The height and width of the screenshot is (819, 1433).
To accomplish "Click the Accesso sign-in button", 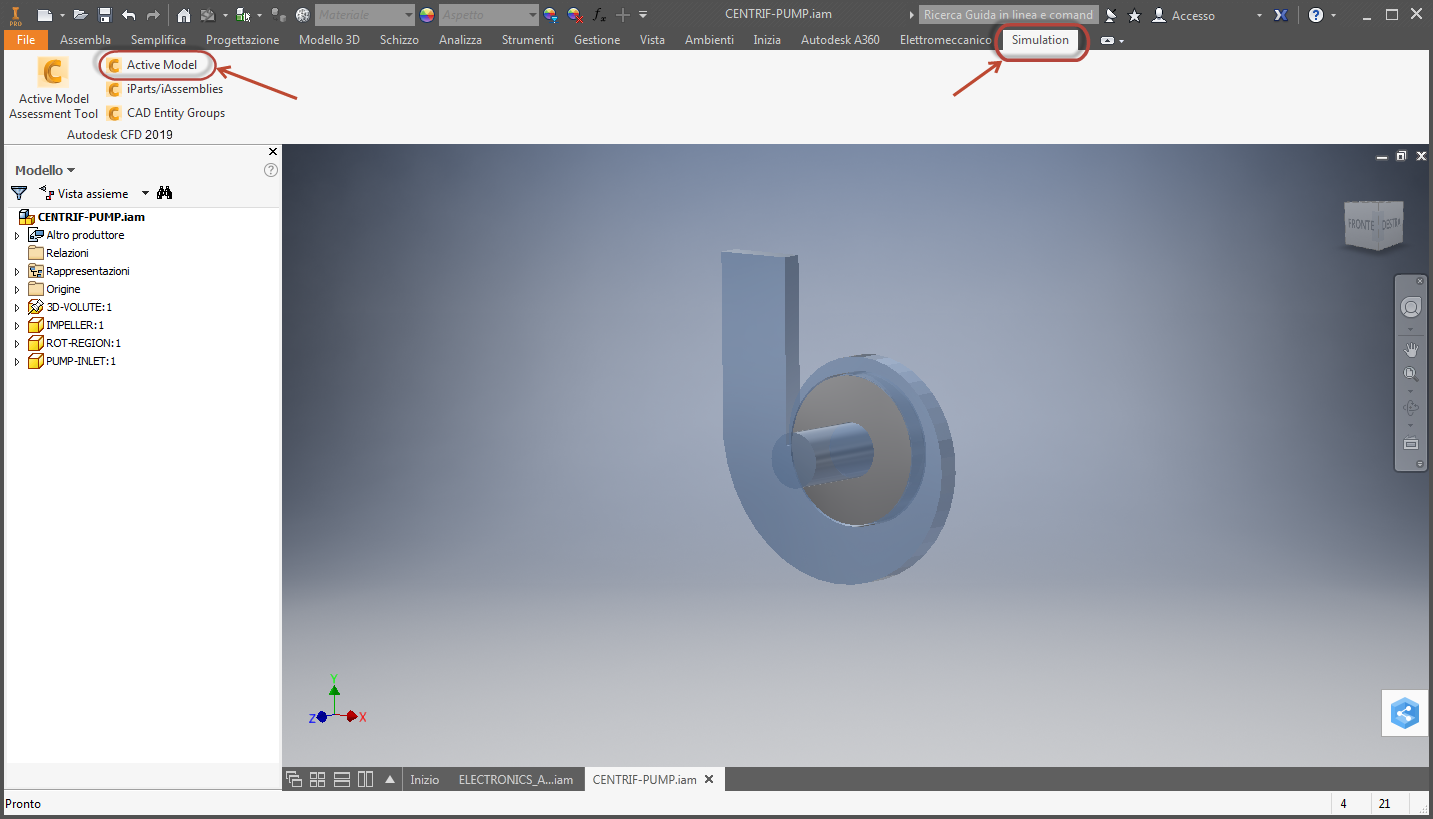I will coord(1184,15).
